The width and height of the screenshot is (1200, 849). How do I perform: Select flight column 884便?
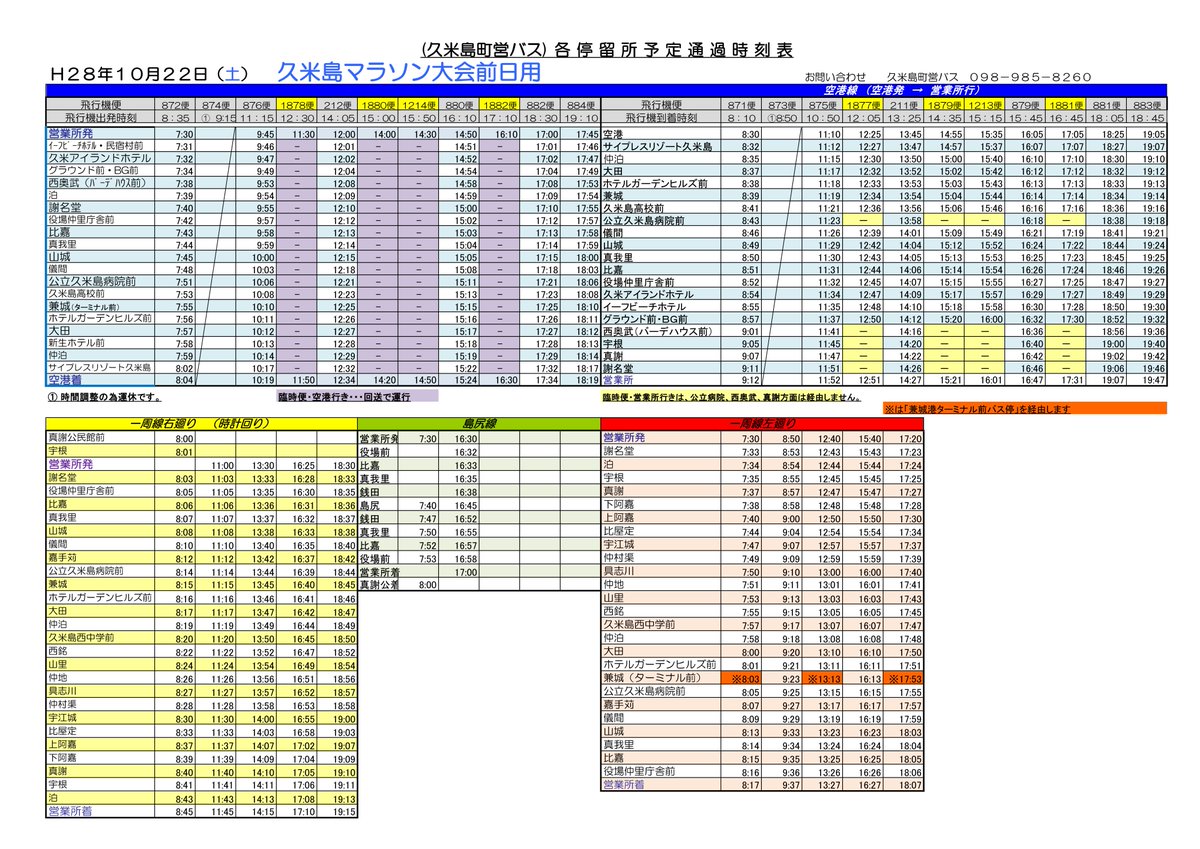(x=580, y=104)
